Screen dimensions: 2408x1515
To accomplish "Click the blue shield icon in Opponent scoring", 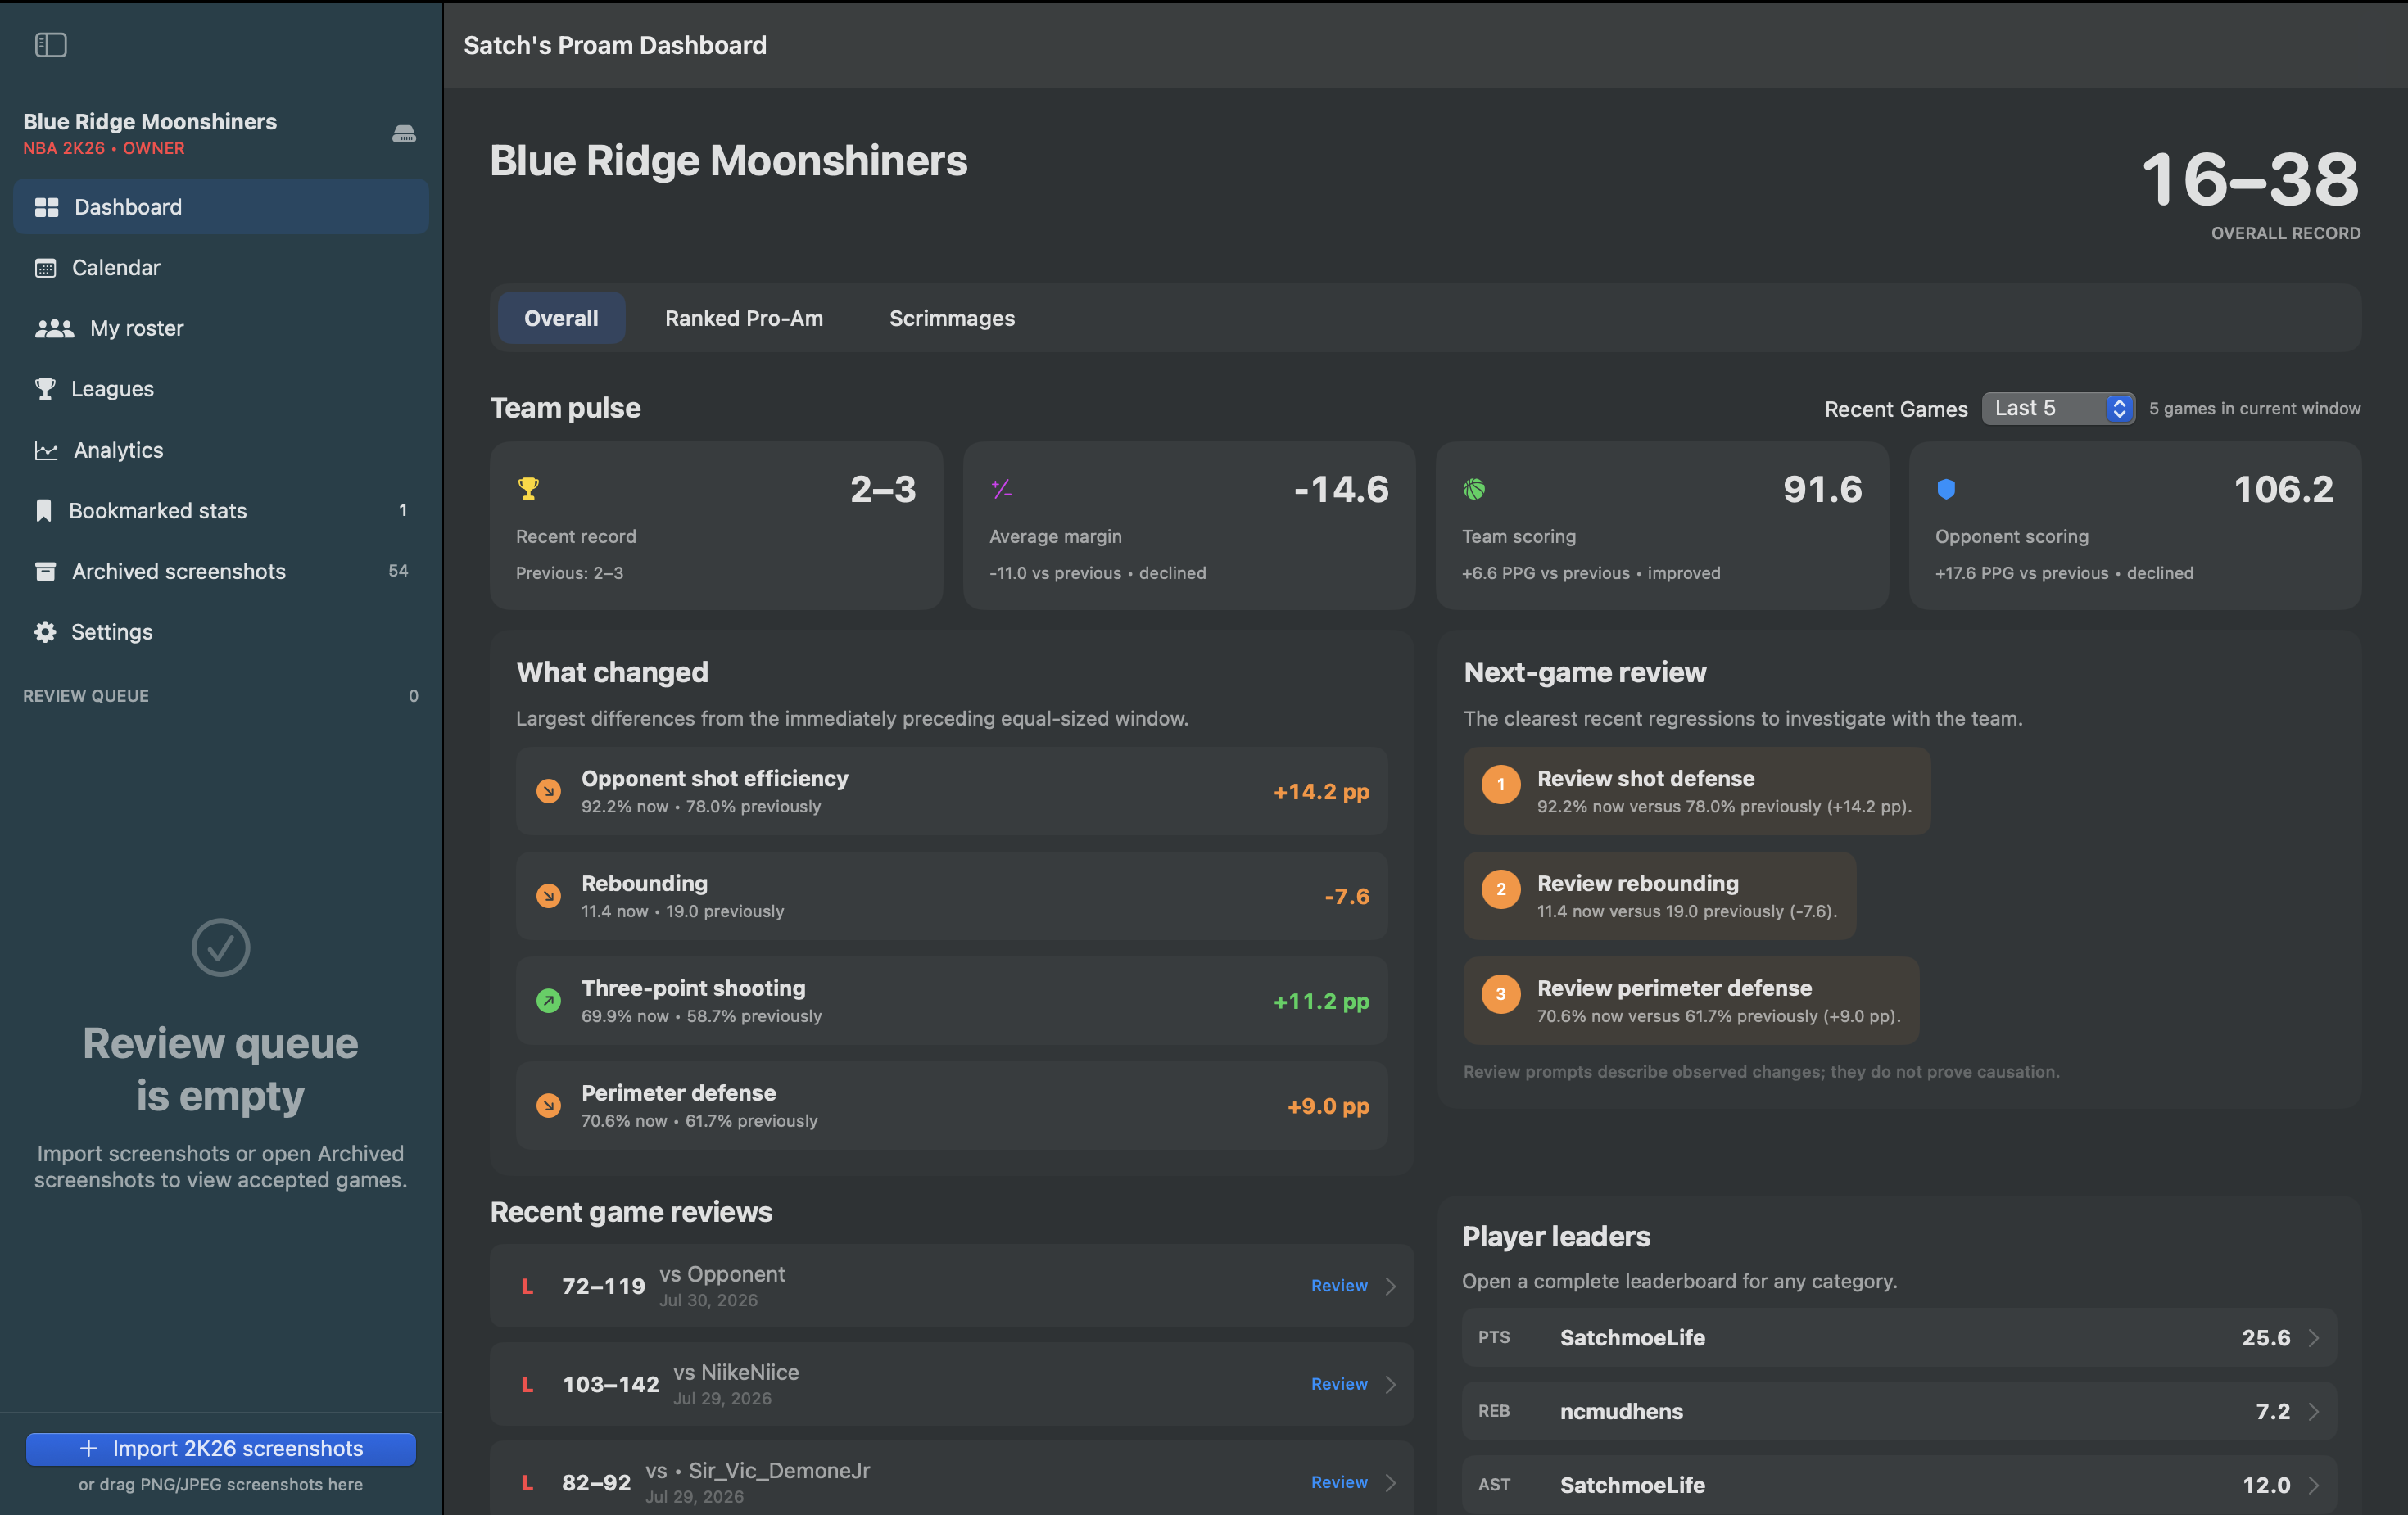I will (x=1946, y=489).
